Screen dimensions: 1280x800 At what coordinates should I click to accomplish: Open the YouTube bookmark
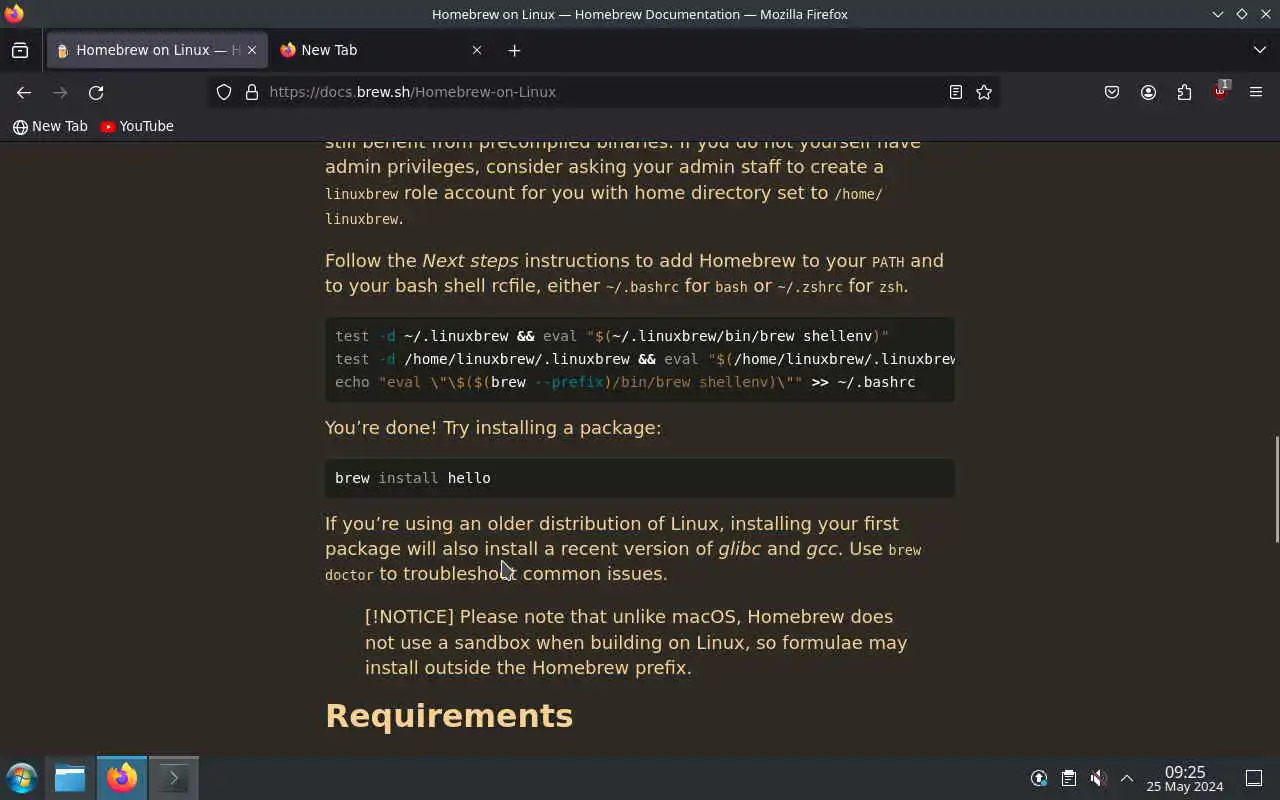click(137, 126)
